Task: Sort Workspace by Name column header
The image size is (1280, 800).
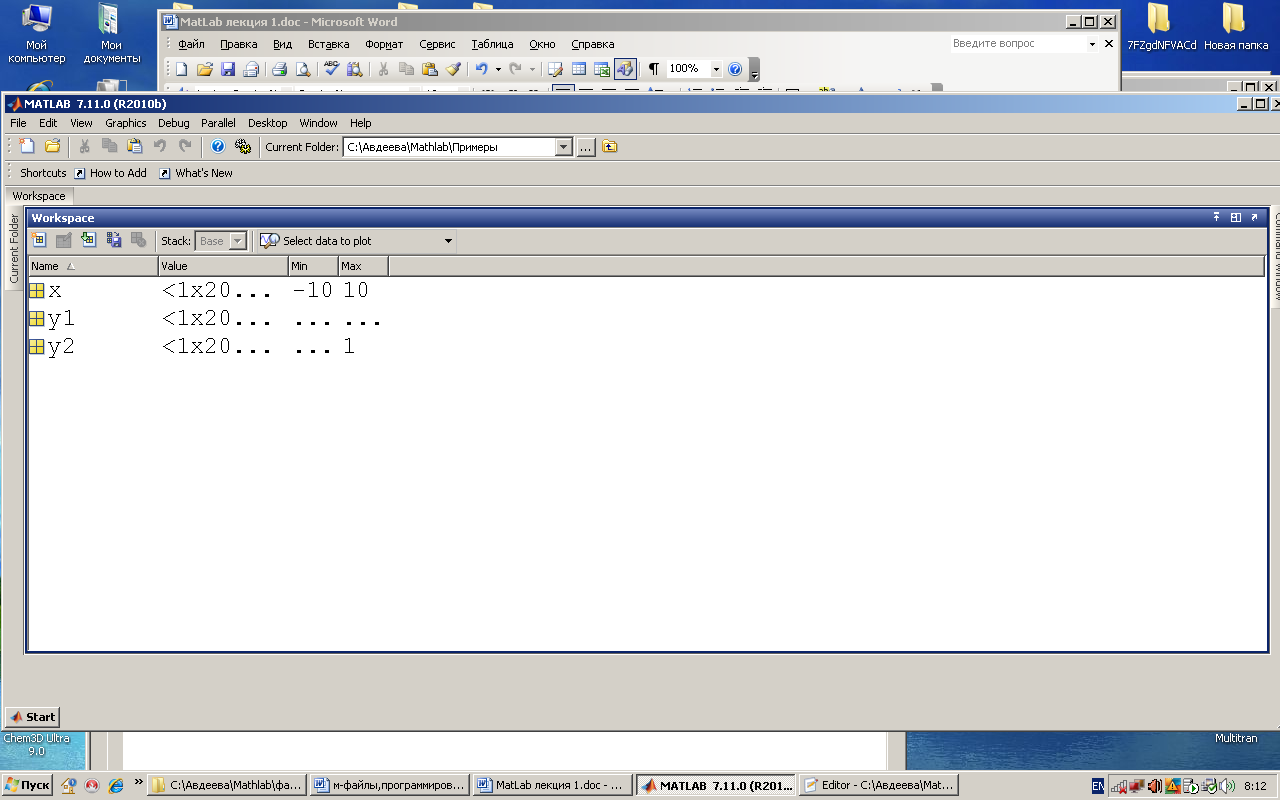Action: point(93,266)
